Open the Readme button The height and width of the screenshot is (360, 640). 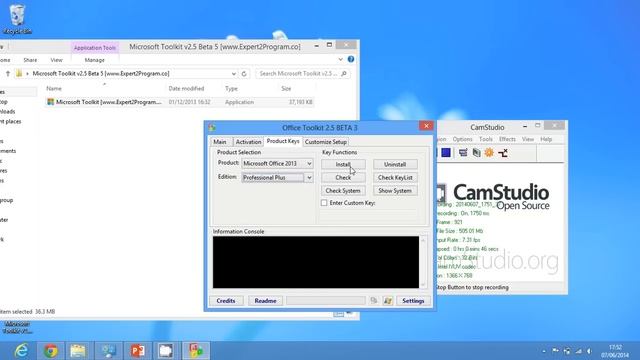tap(265, 301)
